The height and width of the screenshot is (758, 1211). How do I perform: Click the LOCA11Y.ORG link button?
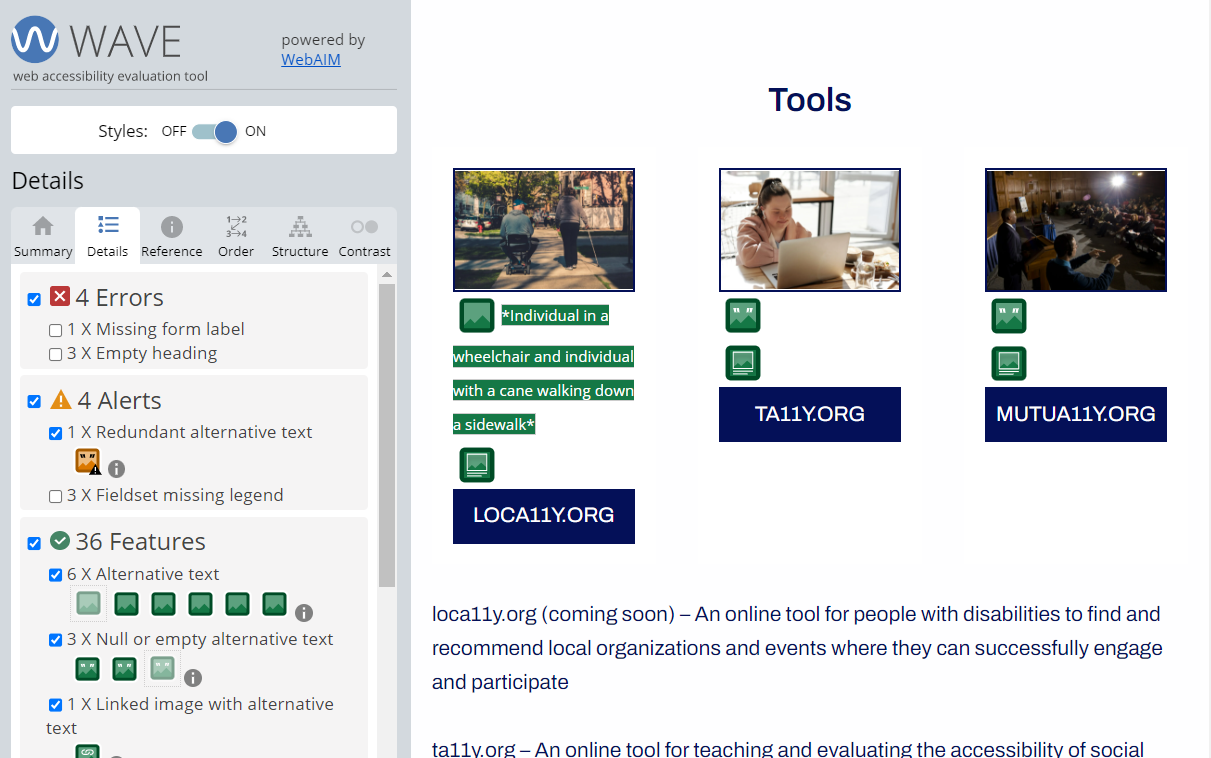click(x=543, y=516)
